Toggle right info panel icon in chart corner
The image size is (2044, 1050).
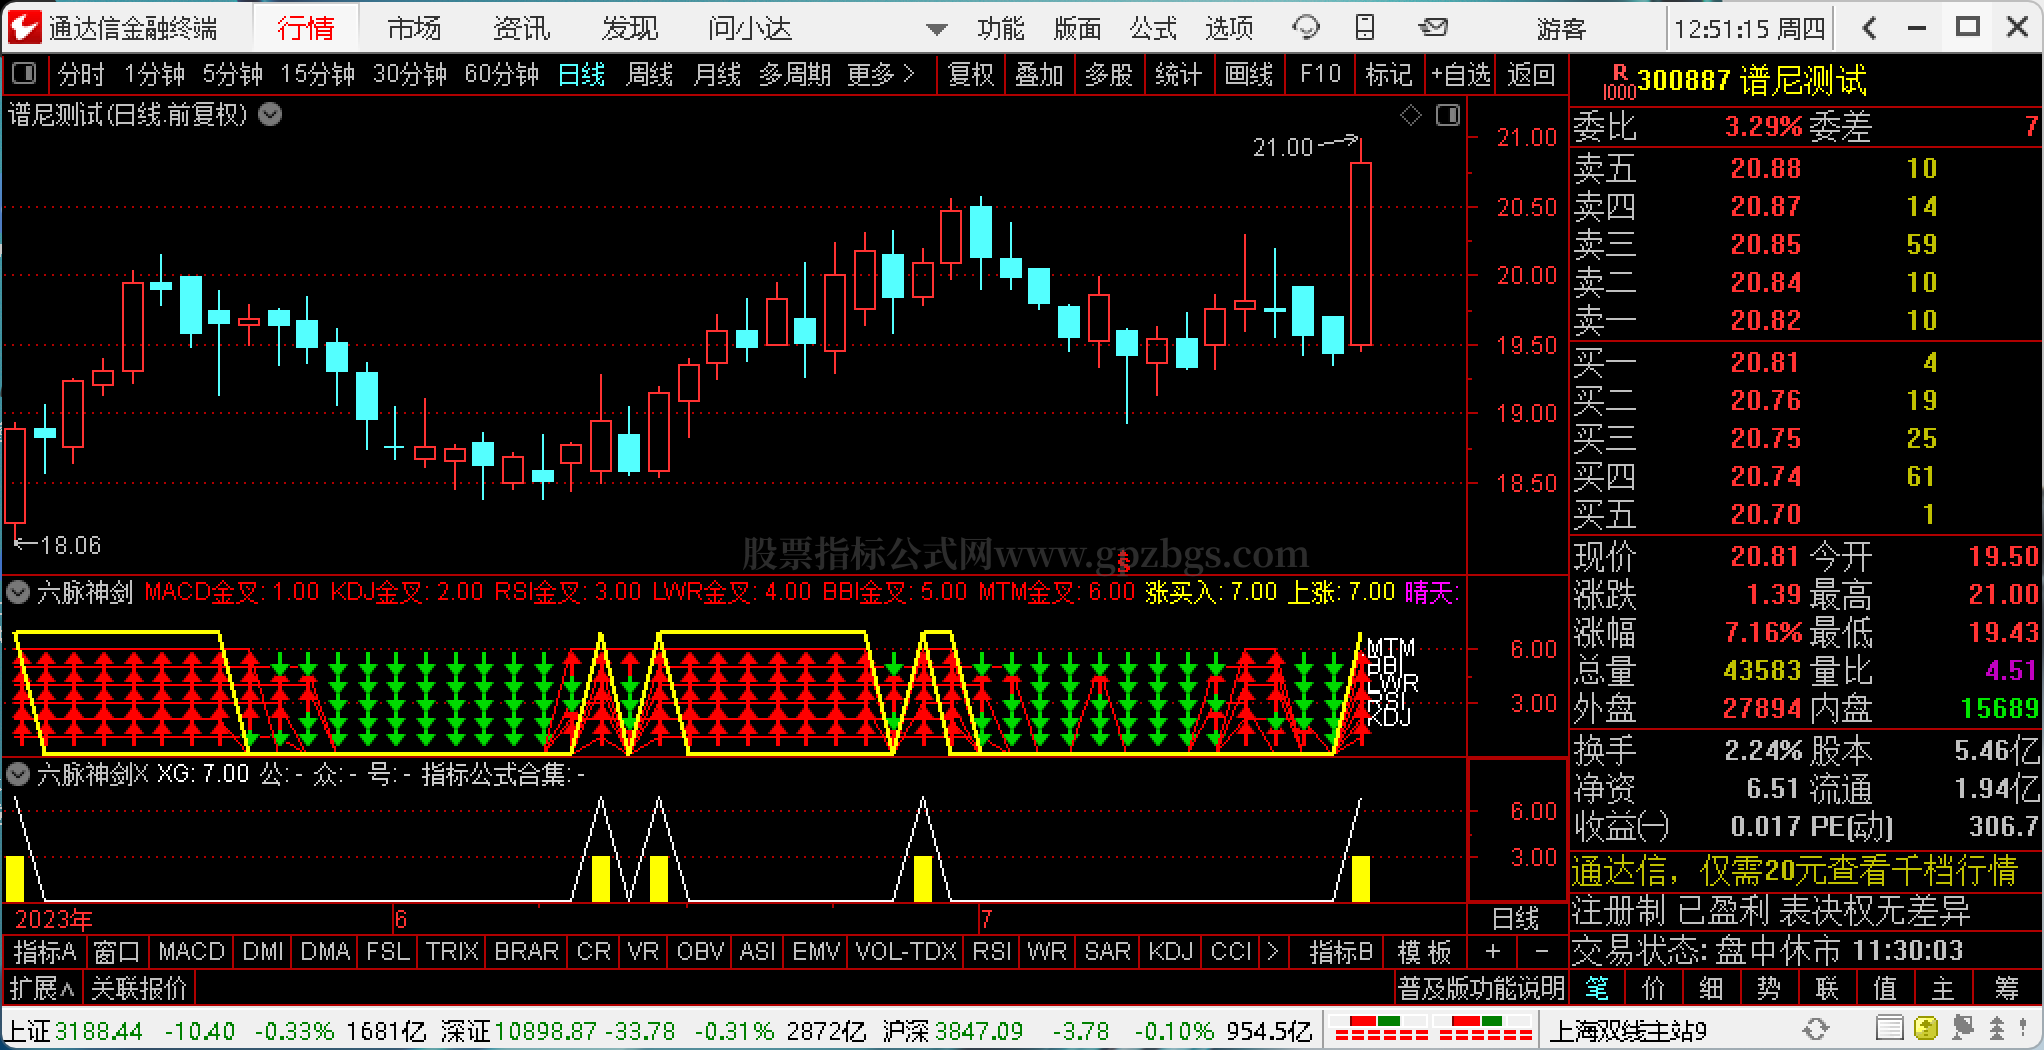coord(1447,116)
